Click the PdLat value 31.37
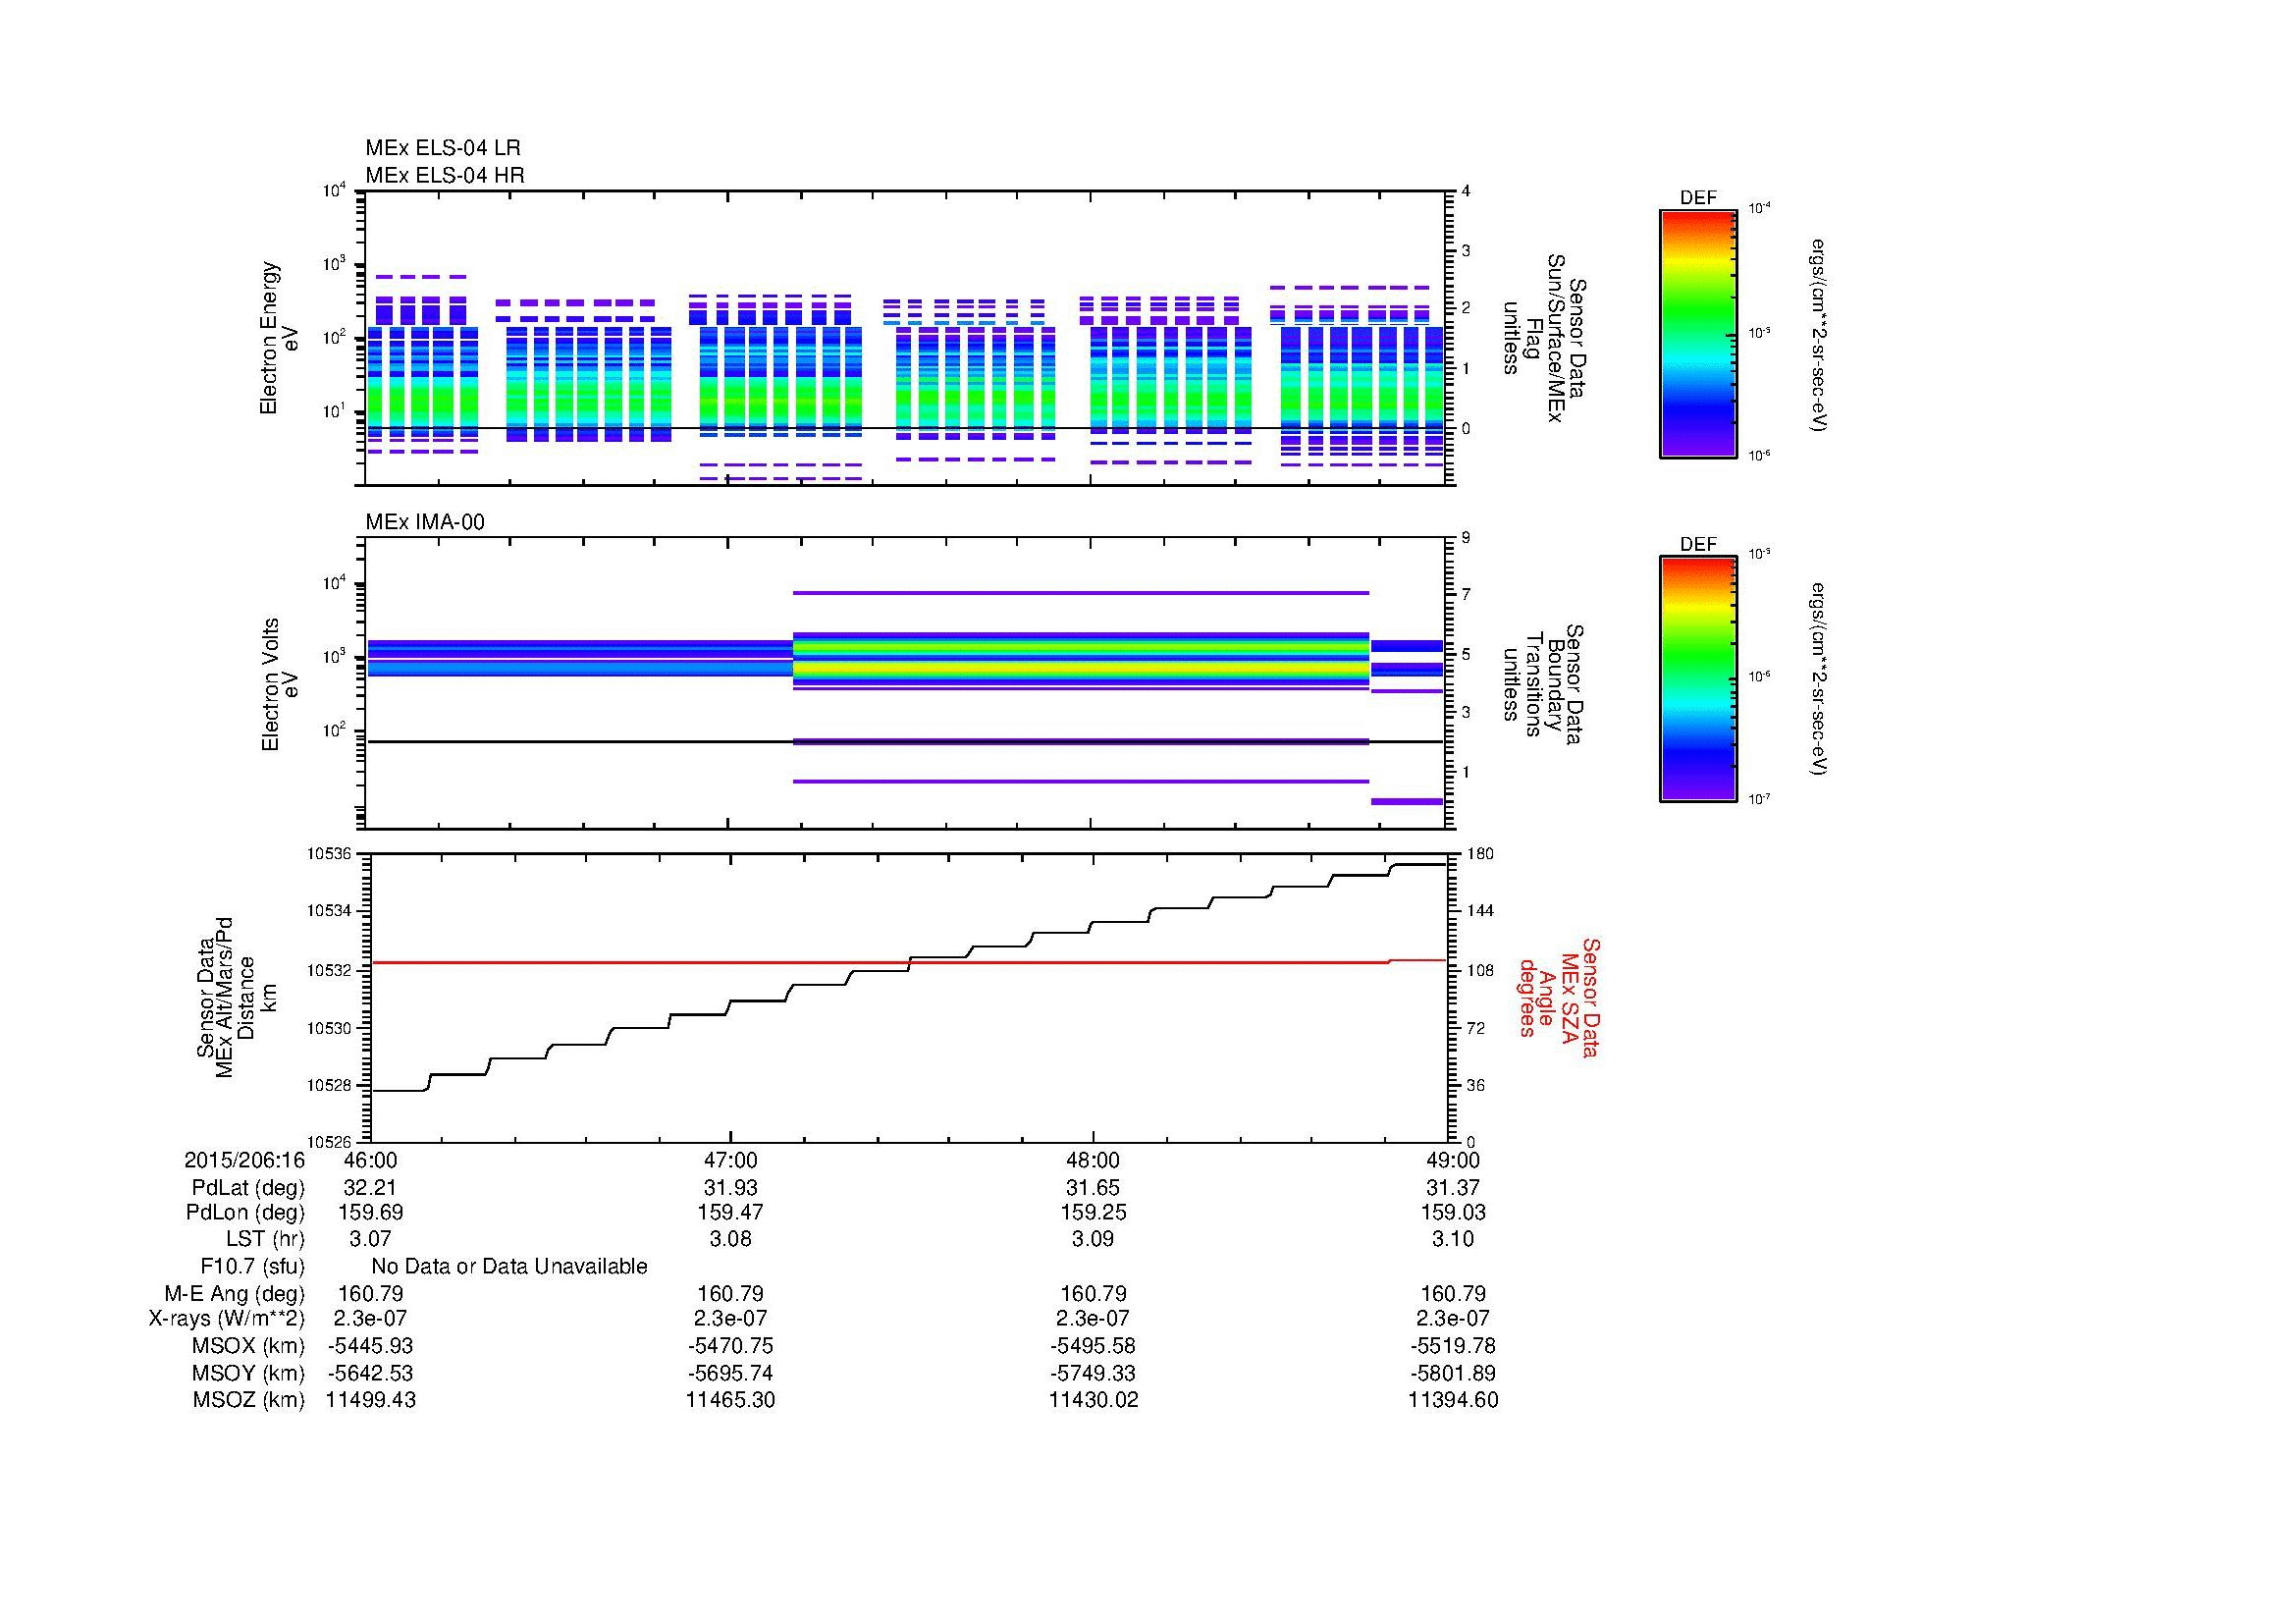2296x1623 pixels. [1453, 1188]
